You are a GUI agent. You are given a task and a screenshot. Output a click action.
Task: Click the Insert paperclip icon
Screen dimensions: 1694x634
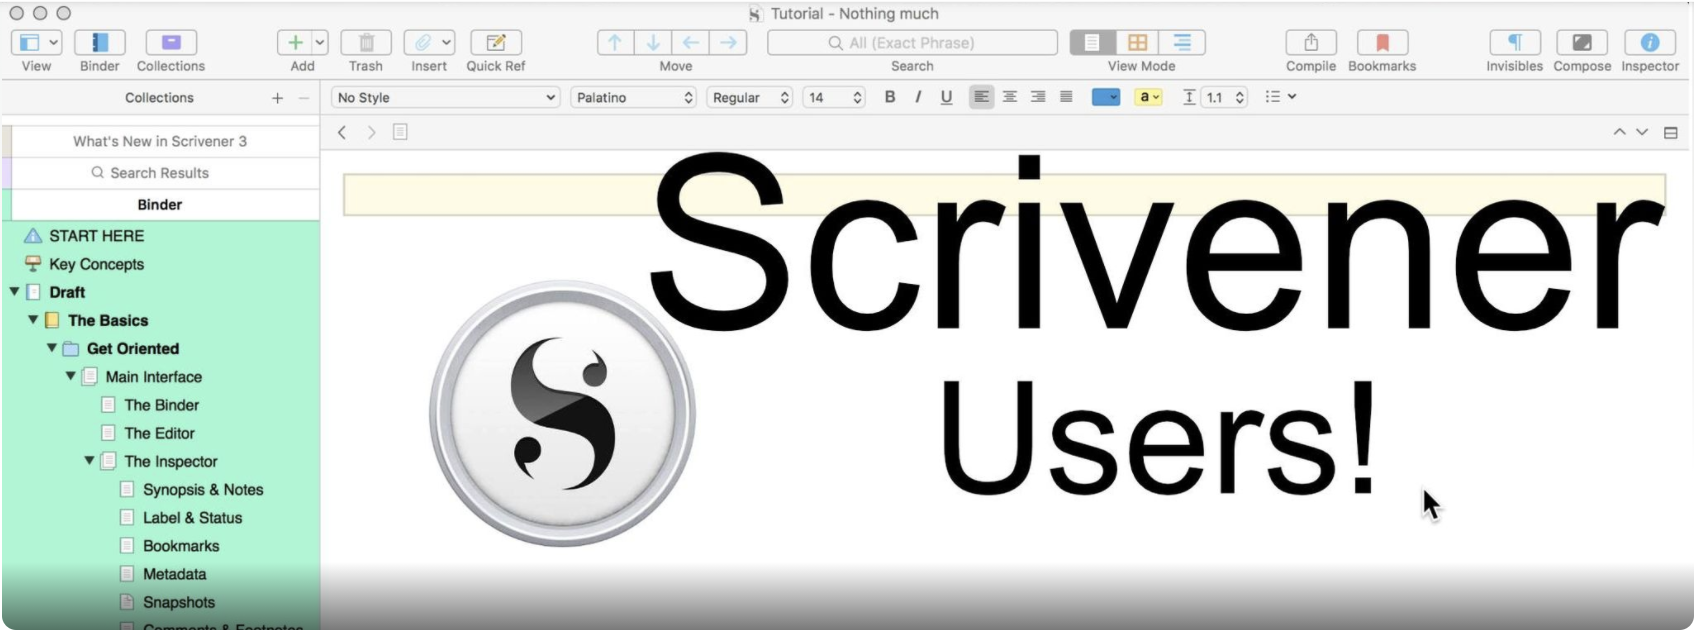(422, 43)
